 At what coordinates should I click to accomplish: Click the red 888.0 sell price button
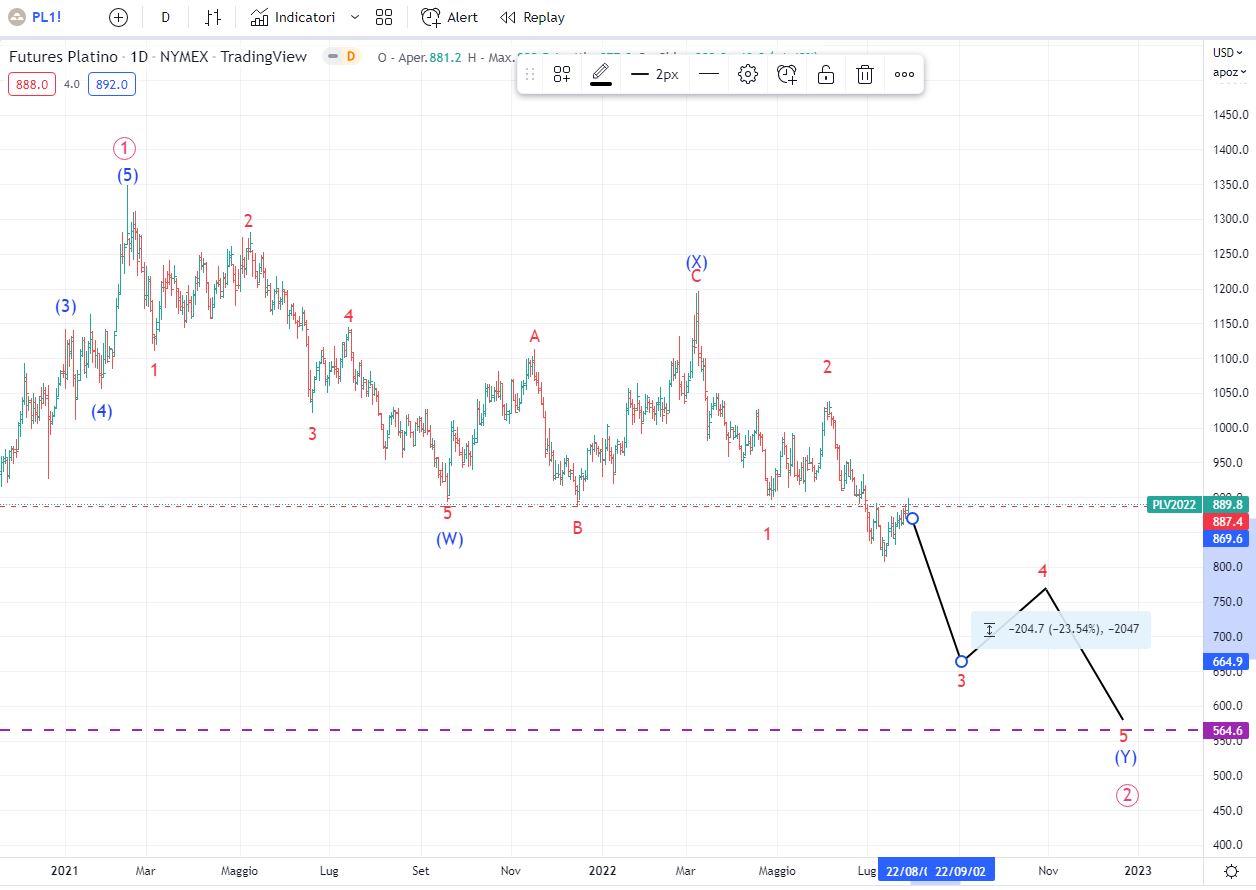(x=32, y=85)
